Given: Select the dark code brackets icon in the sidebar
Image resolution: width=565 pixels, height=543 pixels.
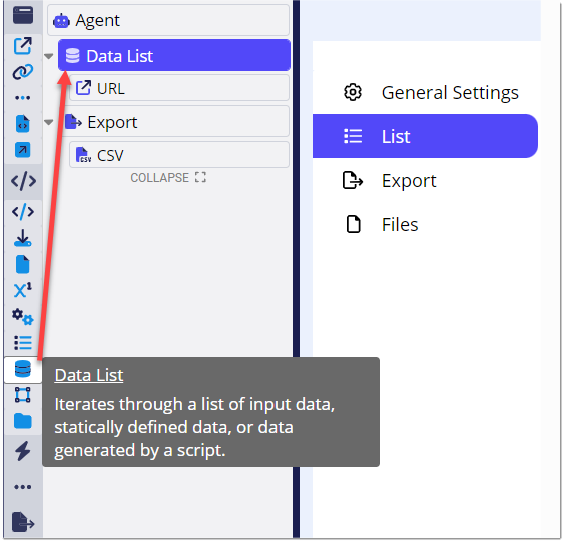Looking at the screenshot, I should [23, 181].
